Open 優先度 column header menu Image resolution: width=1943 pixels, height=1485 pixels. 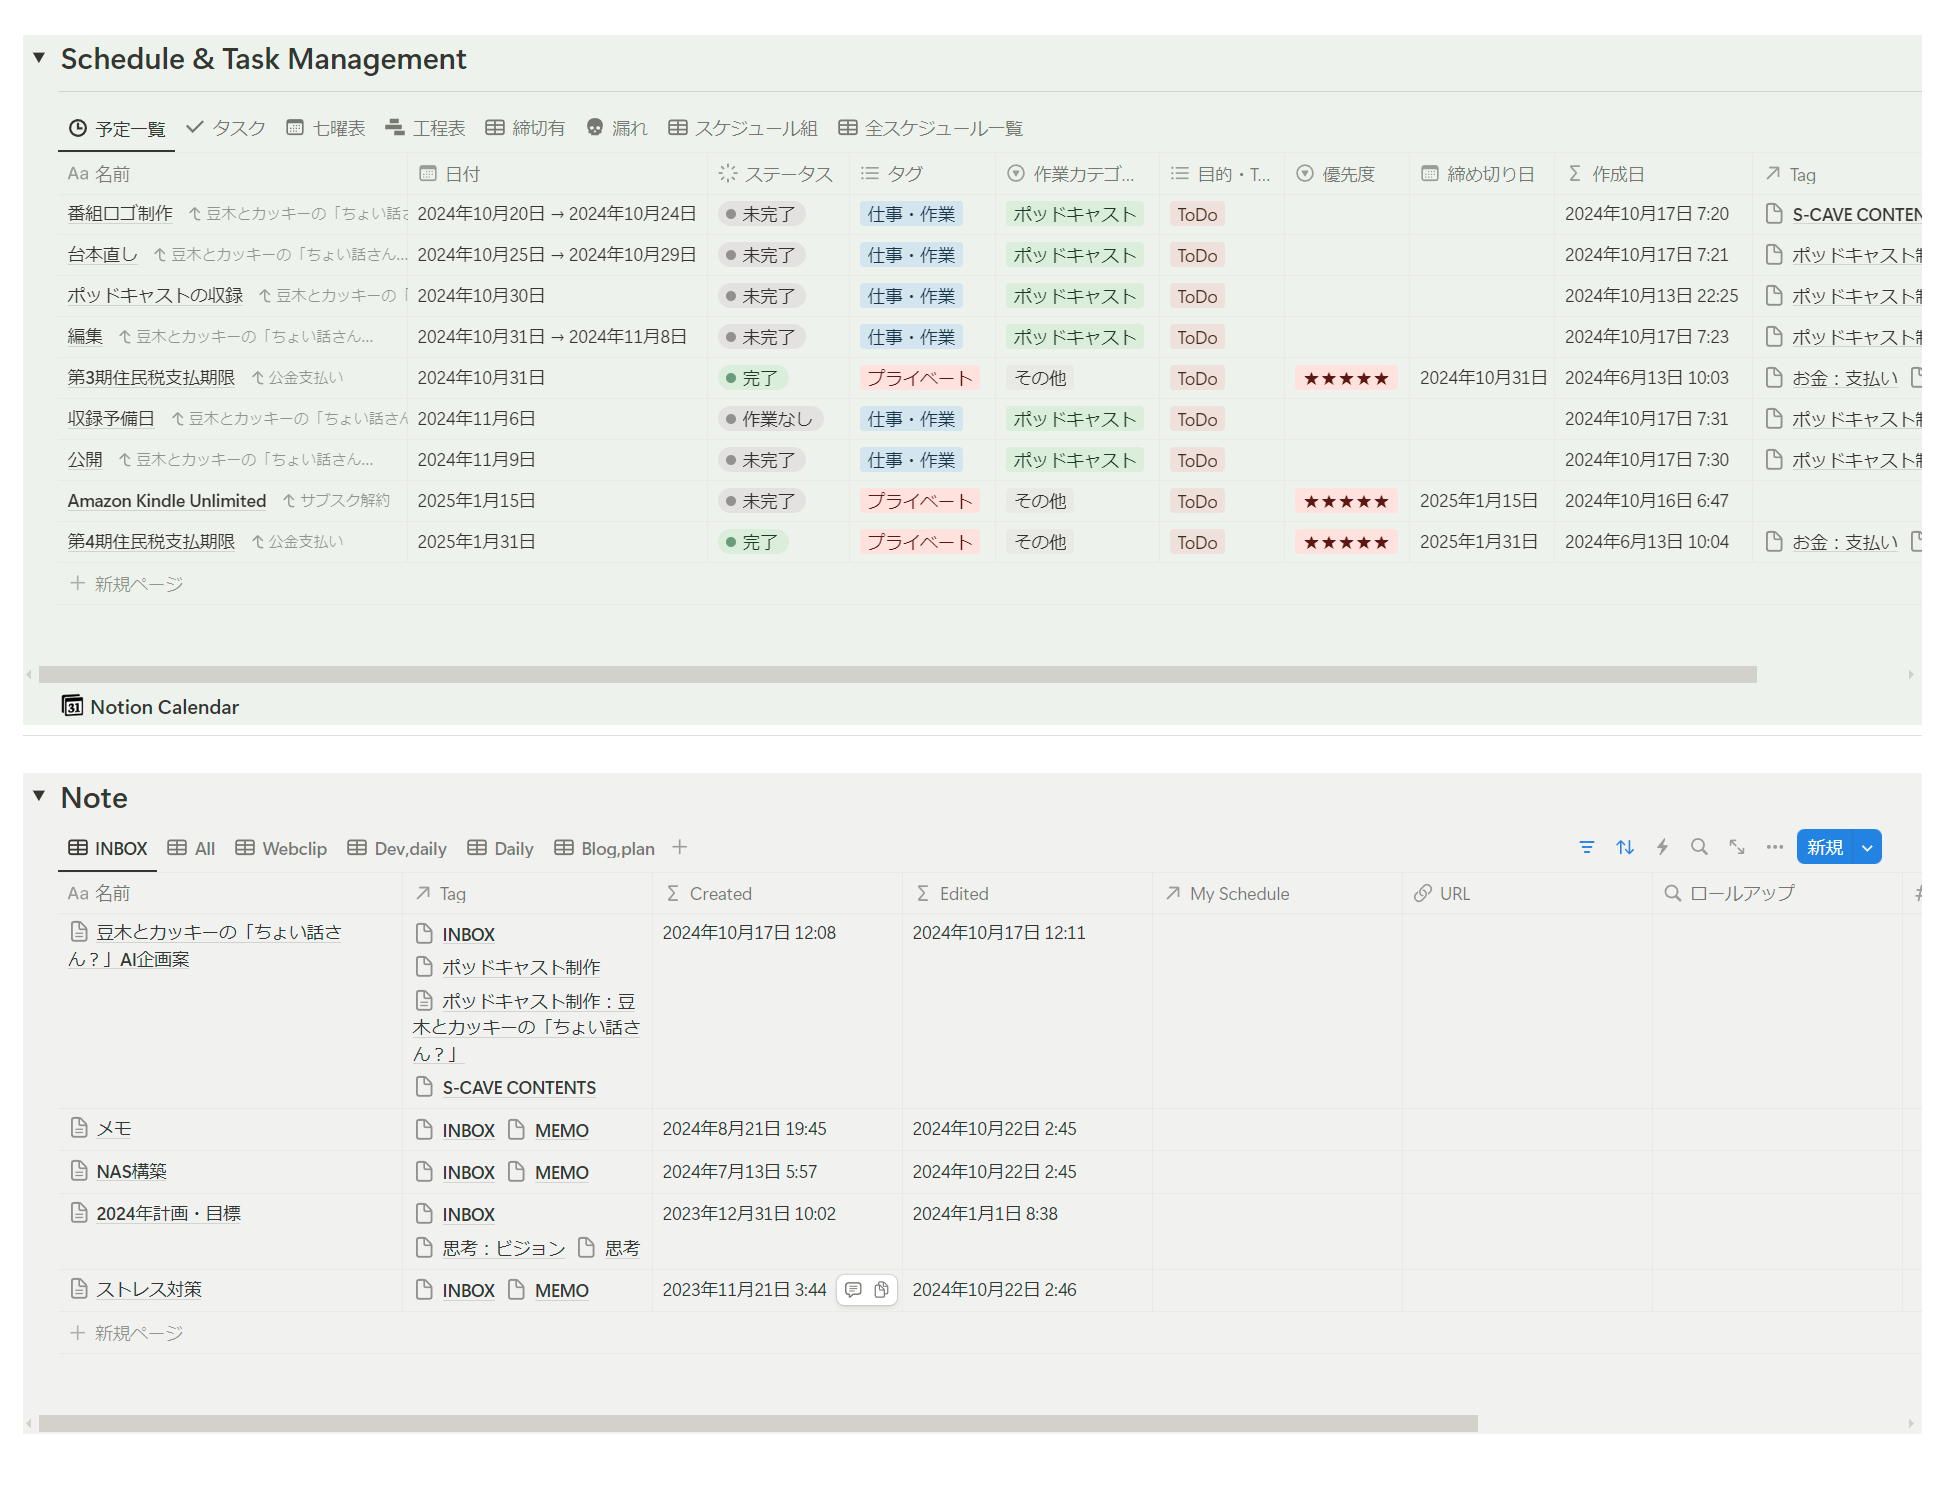(1336, 174)
